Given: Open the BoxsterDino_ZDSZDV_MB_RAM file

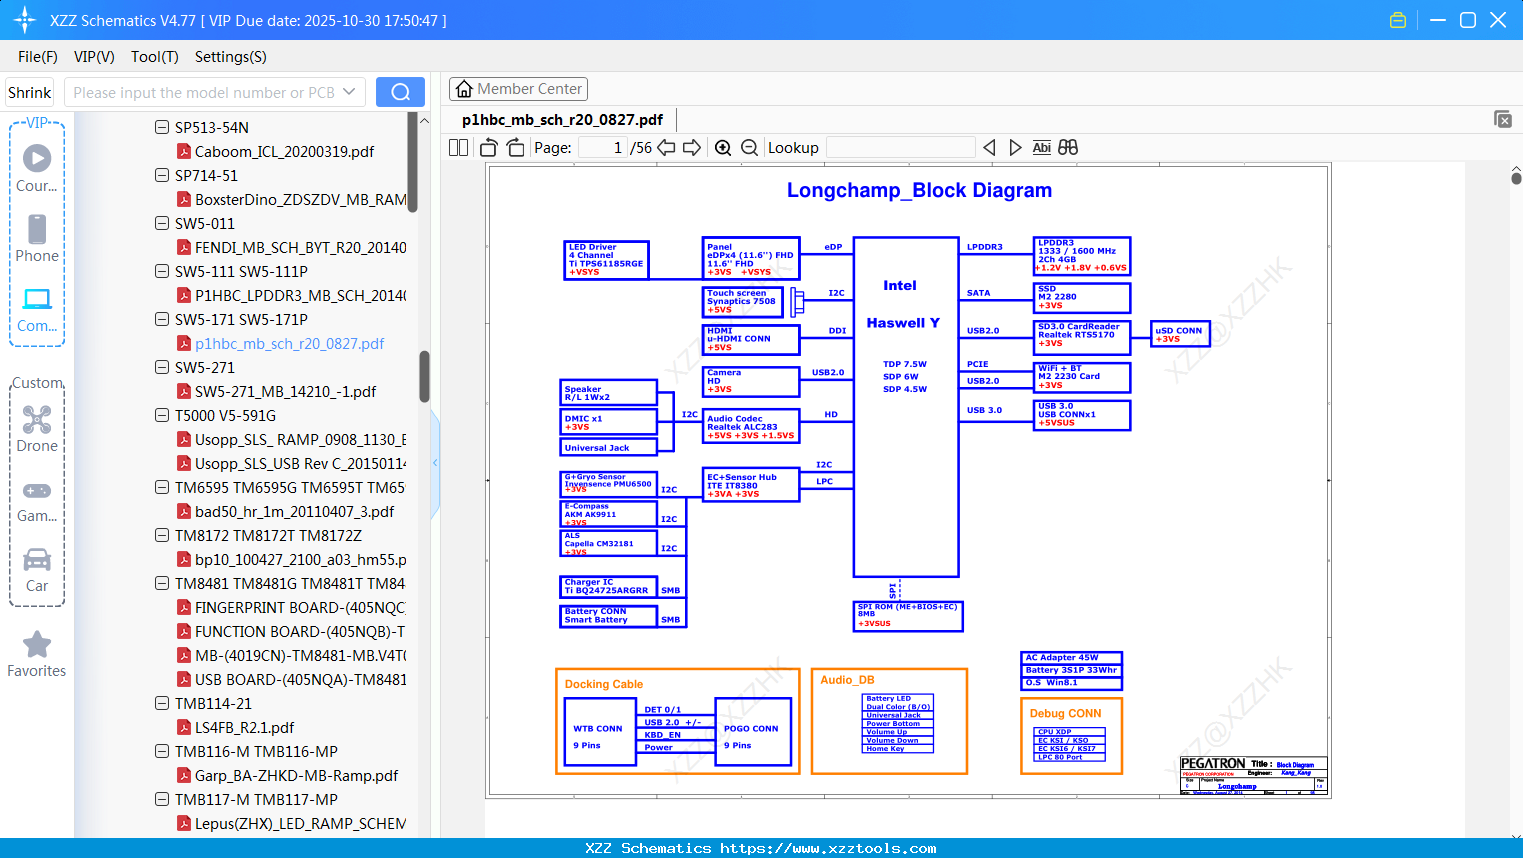Looking at the screenshot, I should (x=300, y=199).
